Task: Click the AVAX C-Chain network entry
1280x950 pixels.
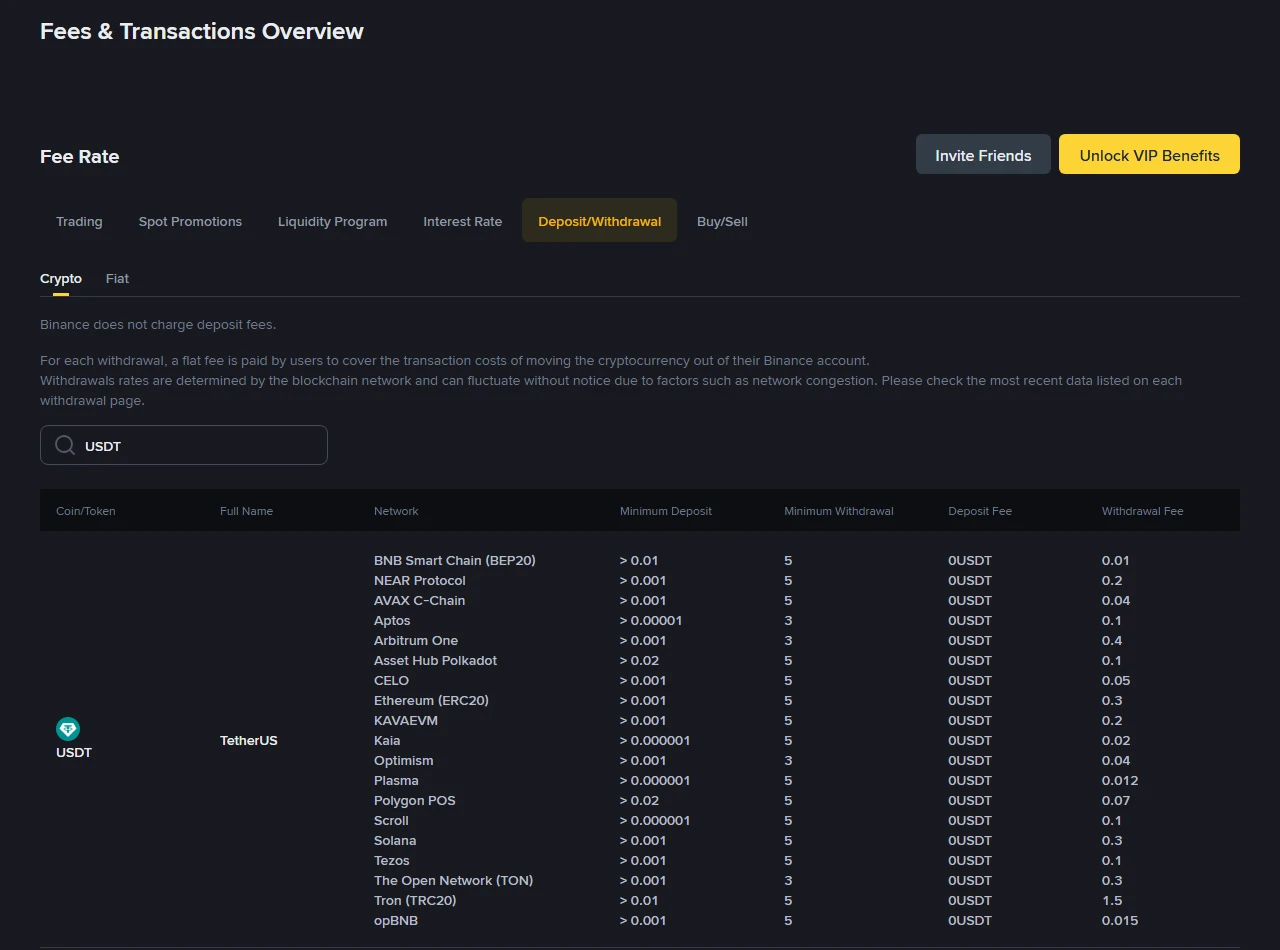Action: (x=419, y=601)
